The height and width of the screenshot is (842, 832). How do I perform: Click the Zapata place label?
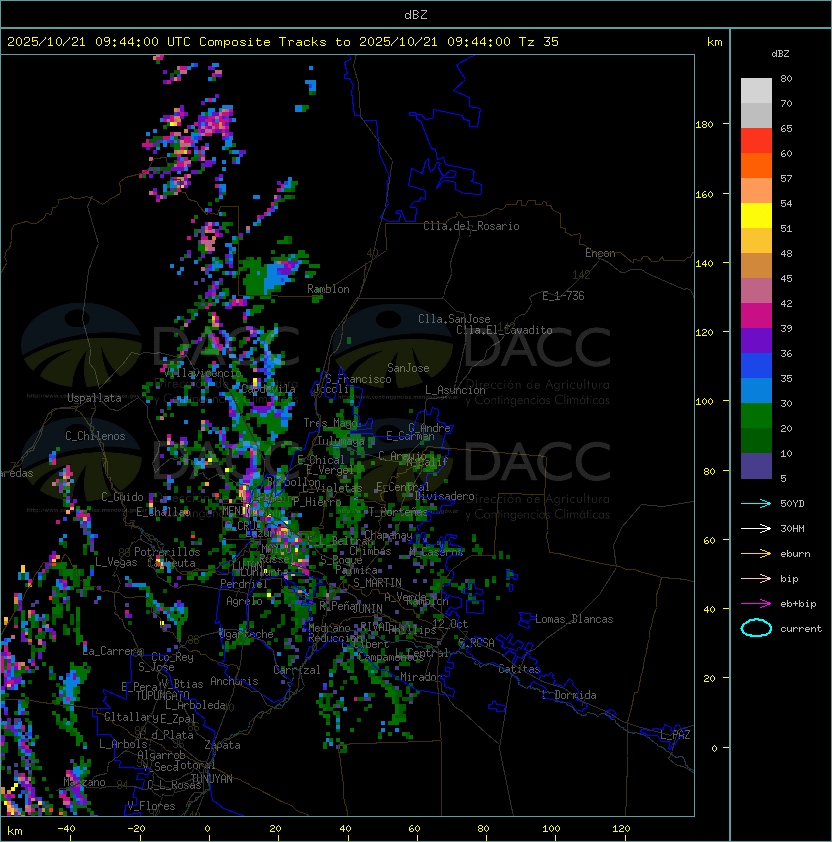click(222, 745)
